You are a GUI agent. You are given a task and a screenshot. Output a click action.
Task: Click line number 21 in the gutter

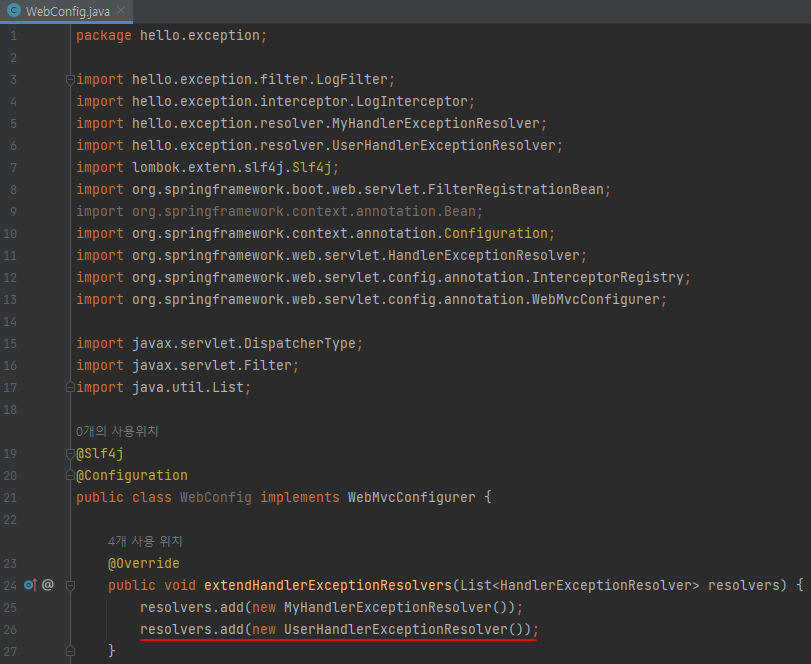pyautogui.click(x=10, y=497)
